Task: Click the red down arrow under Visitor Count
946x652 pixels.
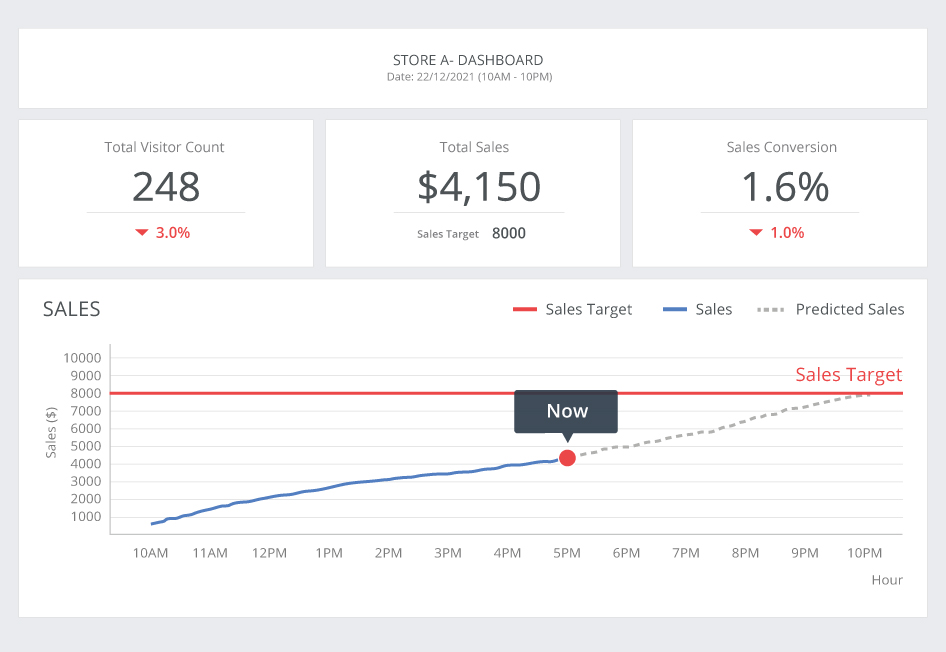Action: [142, 233]
